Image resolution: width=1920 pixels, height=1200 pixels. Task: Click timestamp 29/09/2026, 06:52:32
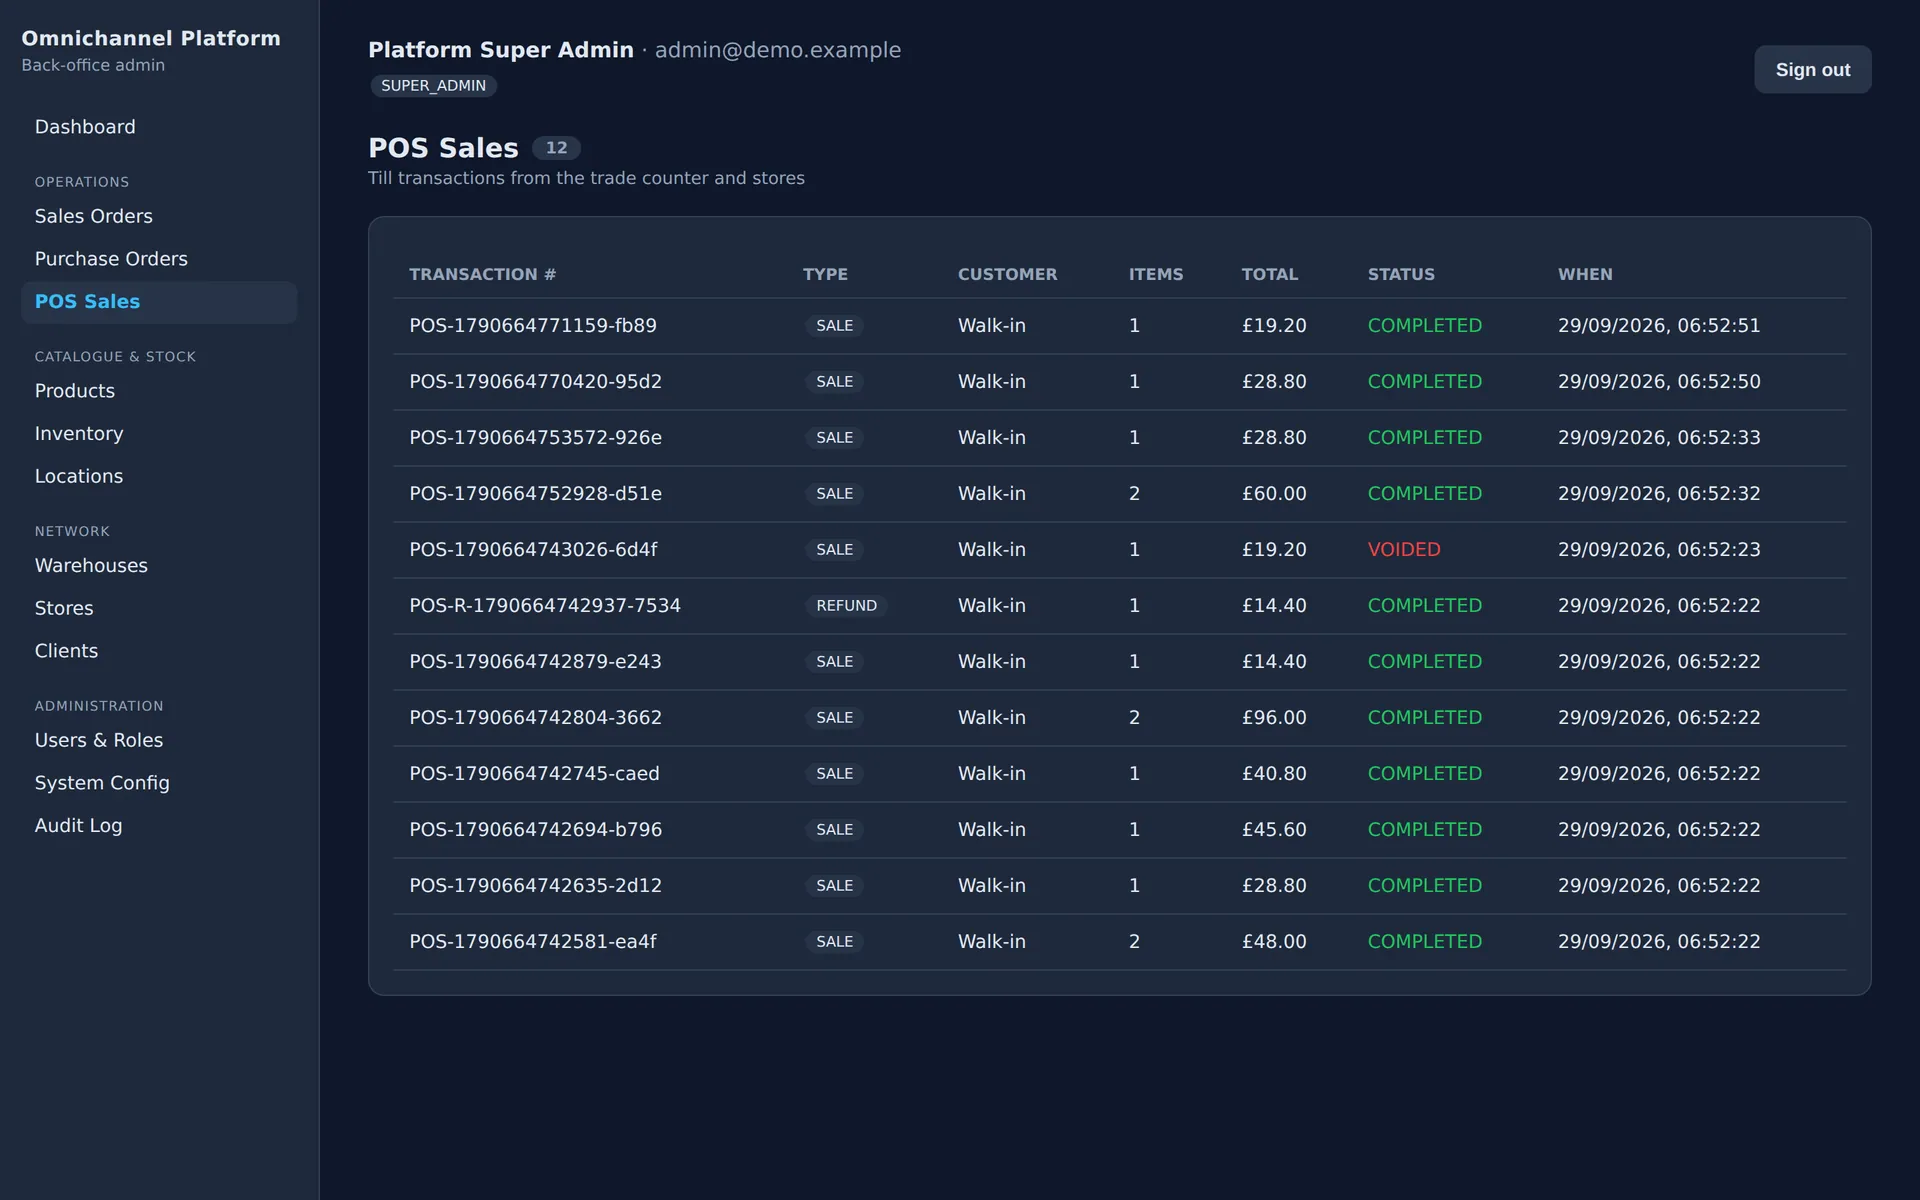(1659, 494)
